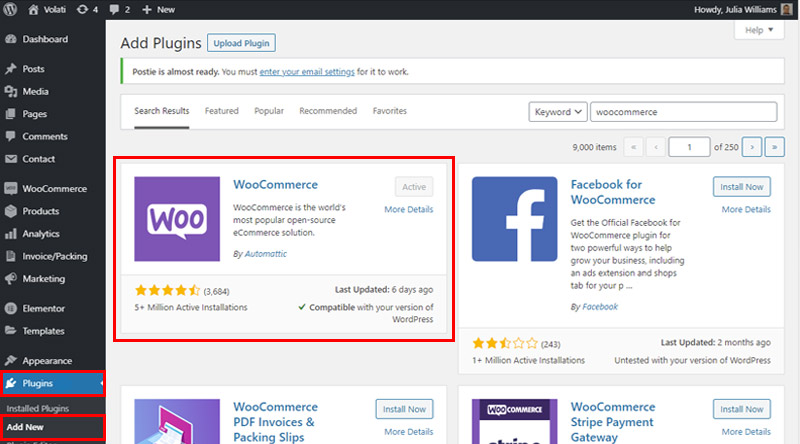Open the updates icon showing 4
800x444 pixels.
coord(82,9)
